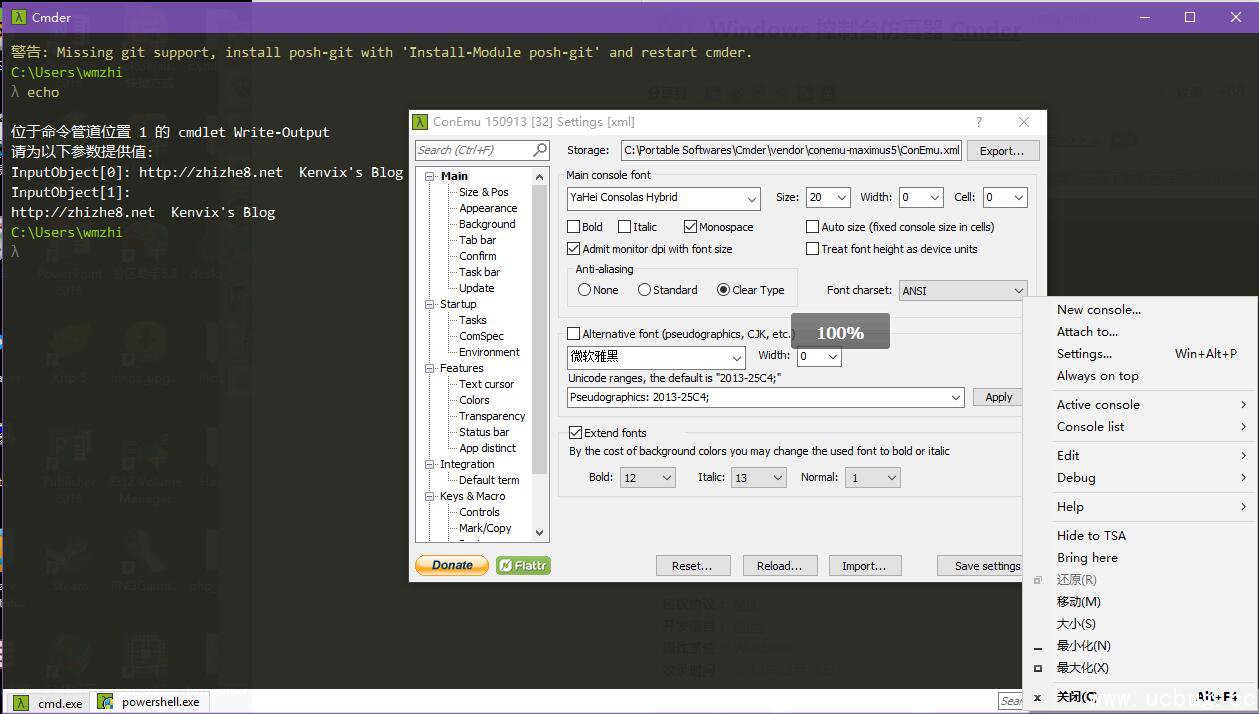This screenshot has width=1259, height=714.
Task: Select the Clear Type anti-aliasing option
Action: pos(724,290)
